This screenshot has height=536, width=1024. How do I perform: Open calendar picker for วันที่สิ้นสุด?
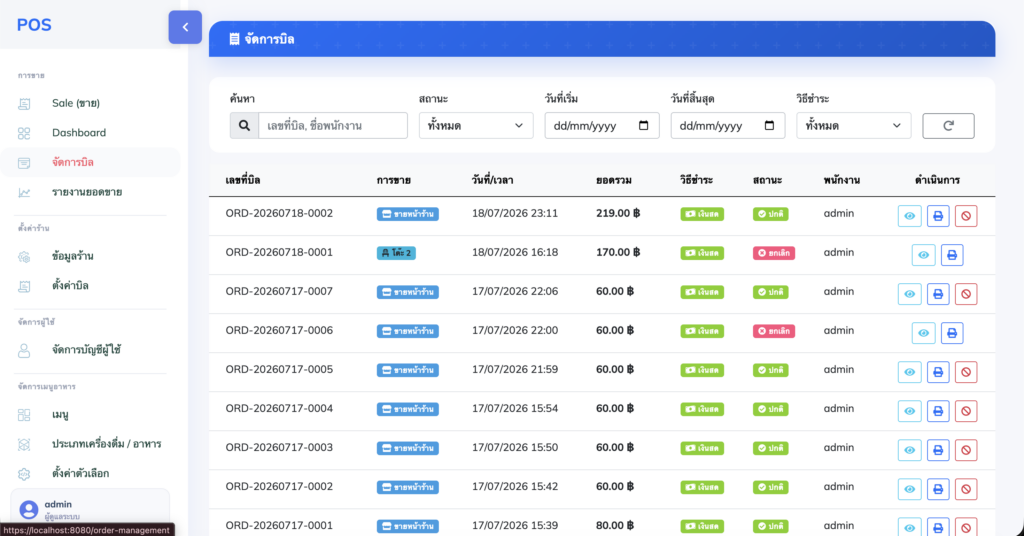click(x=769, y=125)
